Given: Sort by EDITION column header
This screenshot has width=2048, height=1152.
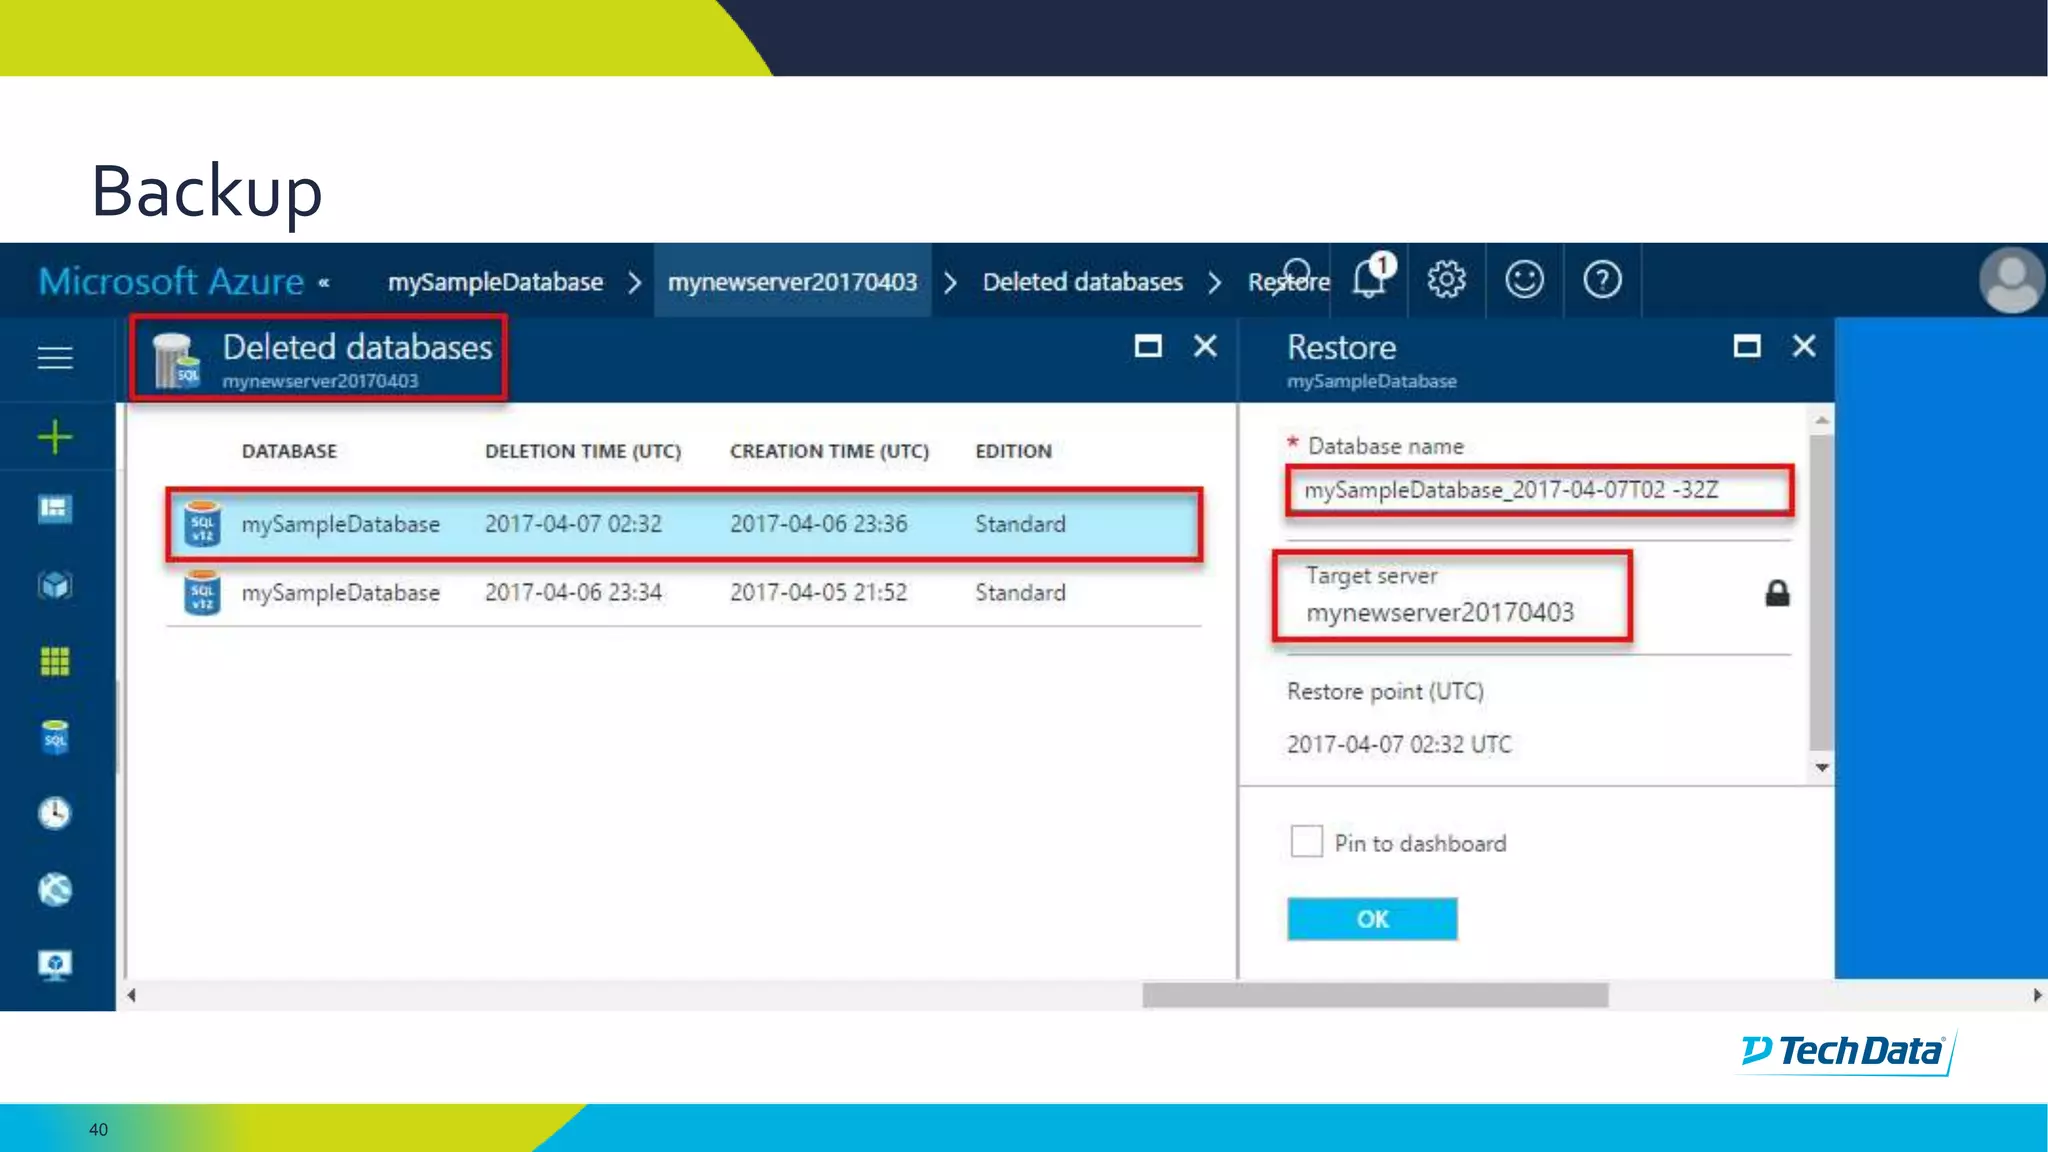Looking at the screenshot, I should 1013,451.
